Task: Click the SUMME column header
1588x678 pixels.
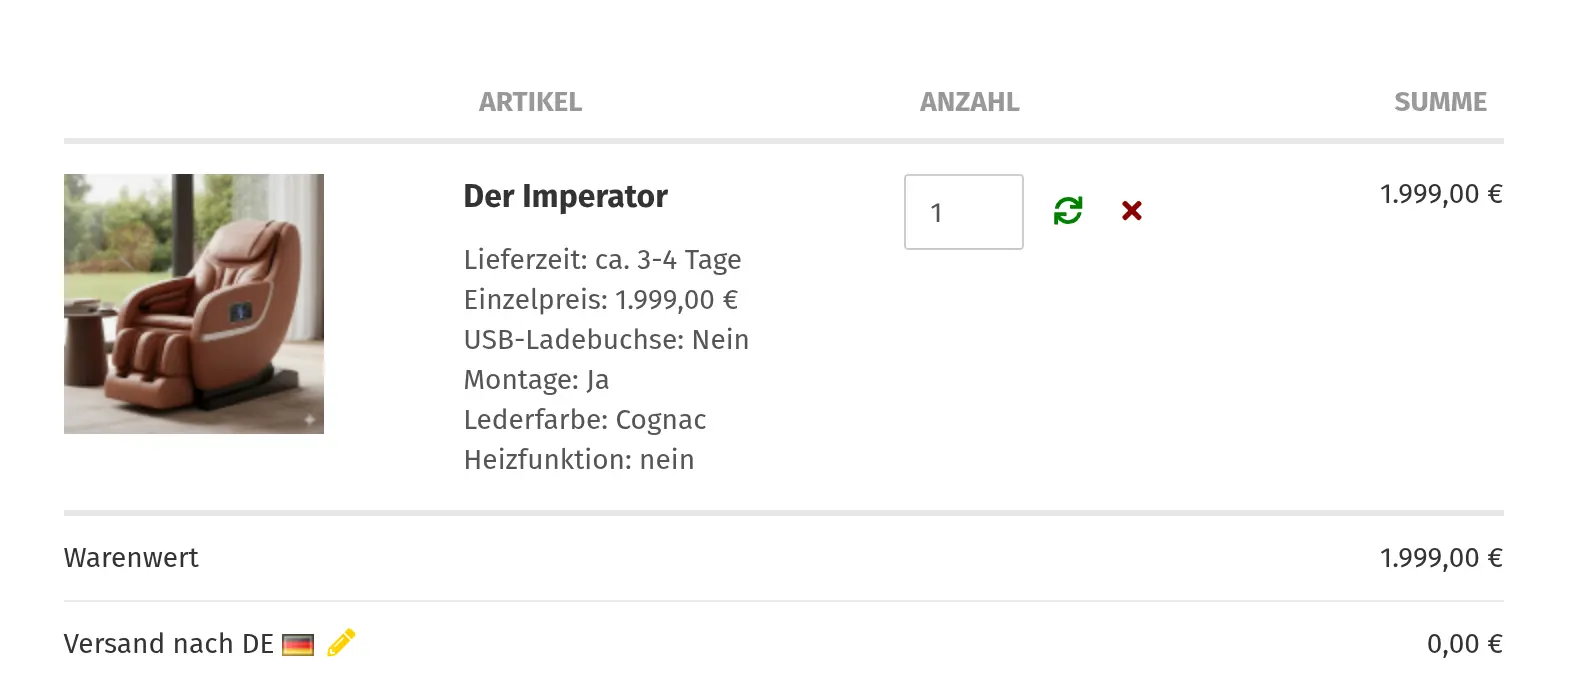Action: click(1440, 102)
